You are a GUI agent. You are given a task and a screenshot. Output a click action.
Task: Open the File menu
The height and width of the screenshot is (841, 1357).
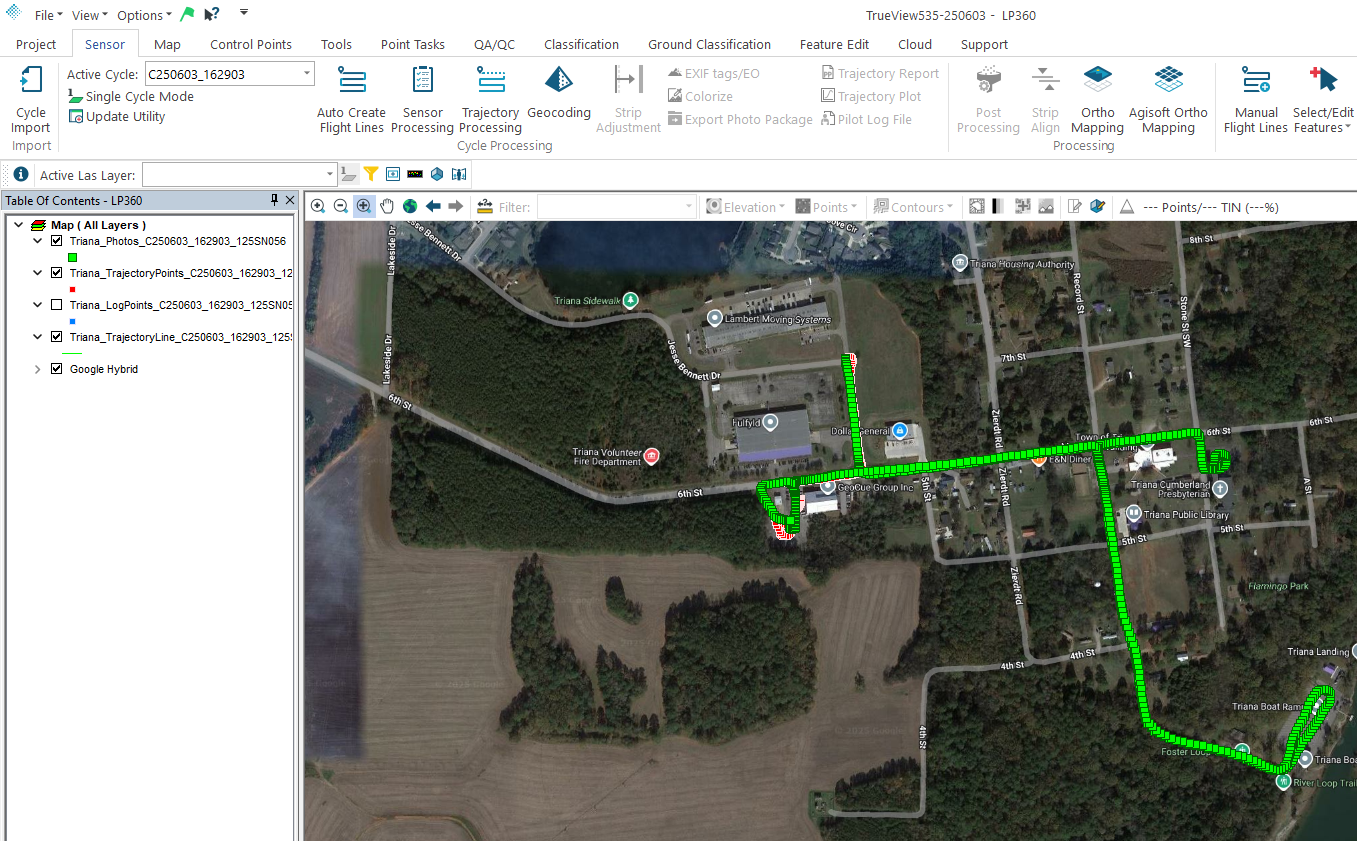pyautogui.click(x=48, y=15)
